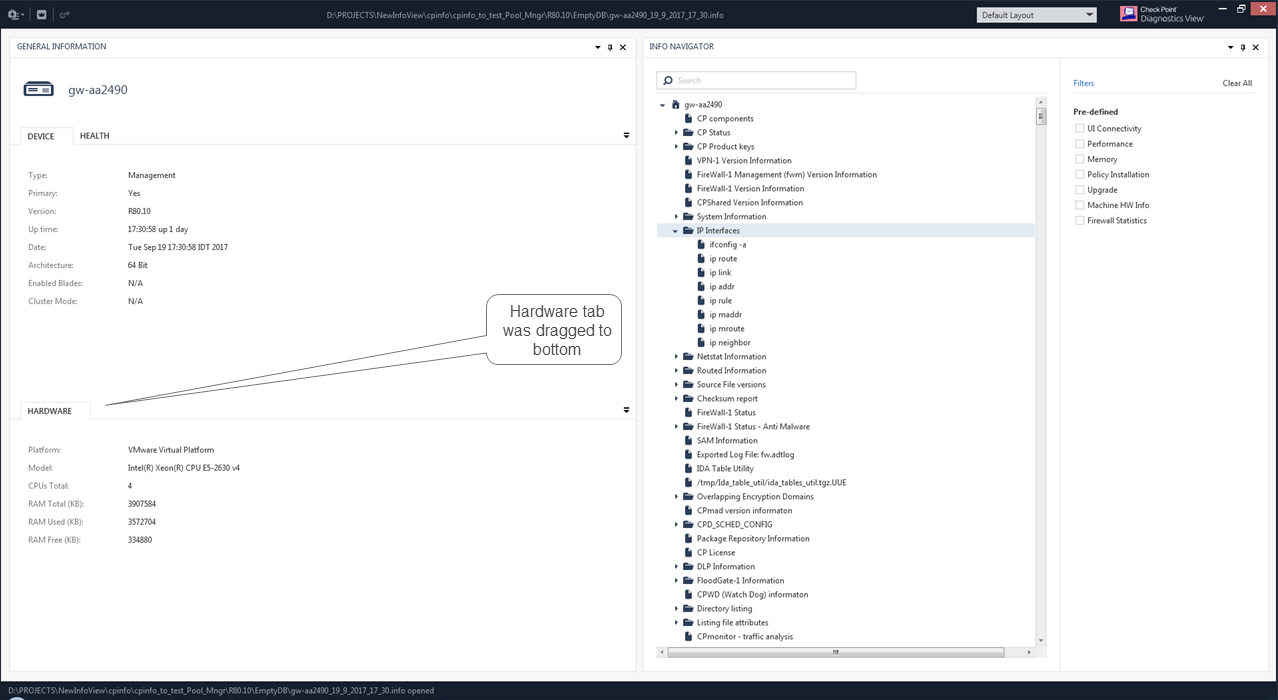The image size is (1278, 700).
Task: Click the tree horizontal scrollbar thumb
Action: pos(835,652)
